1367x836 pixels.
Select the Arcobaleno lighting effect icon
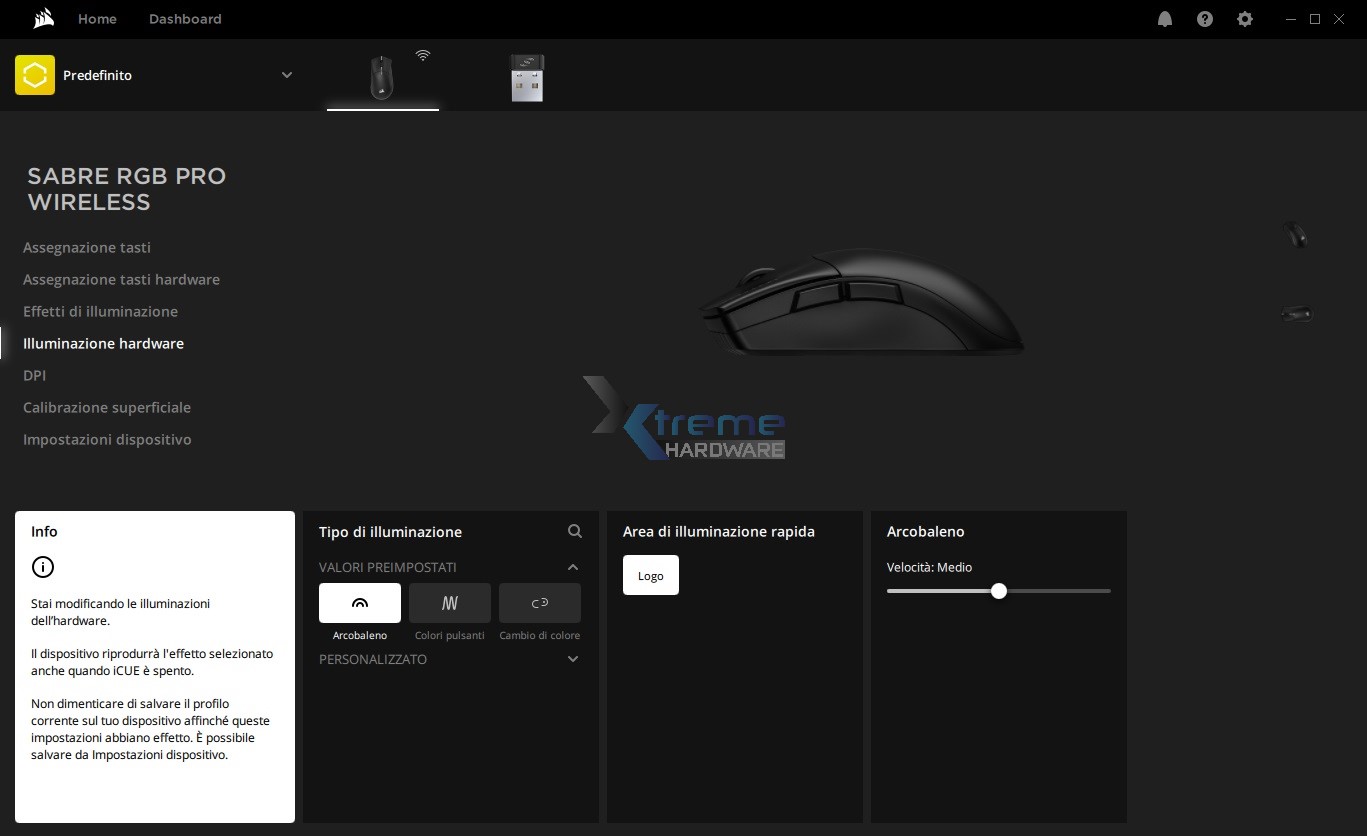click(359, 603)
